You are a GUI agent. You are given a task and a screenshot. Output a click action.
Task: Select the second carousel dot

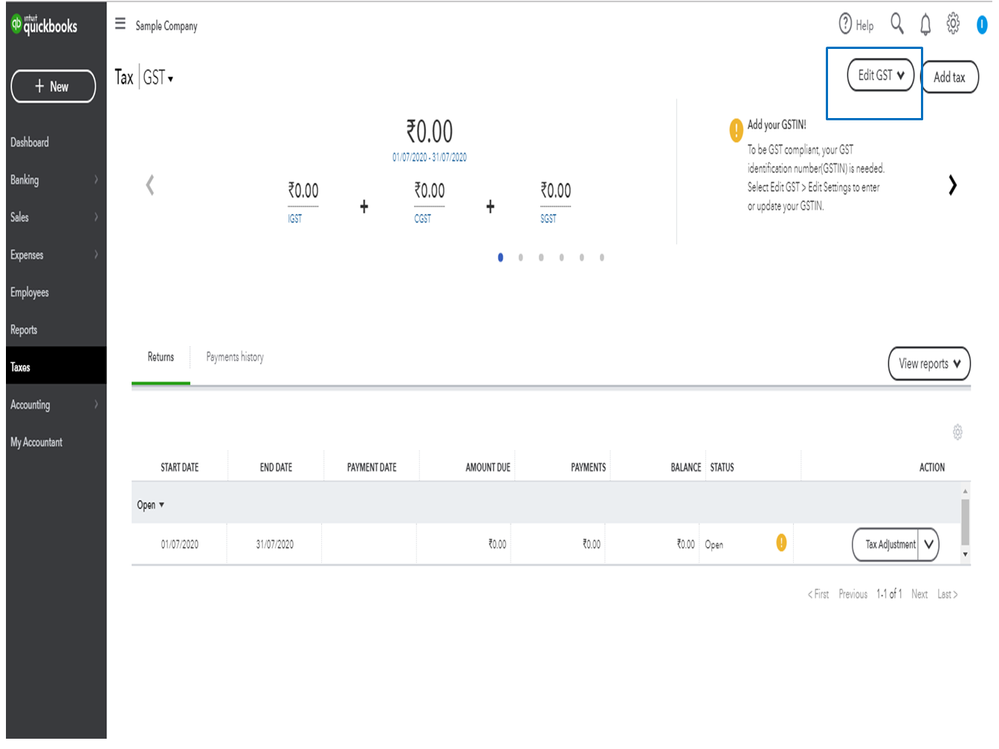[x=521, y=257]
